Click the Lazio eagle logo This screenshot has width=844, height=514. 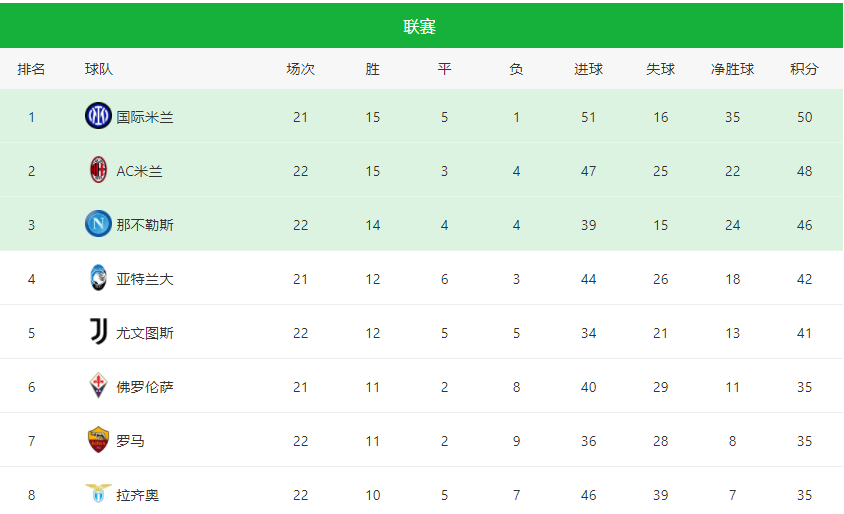click(99, 493)
